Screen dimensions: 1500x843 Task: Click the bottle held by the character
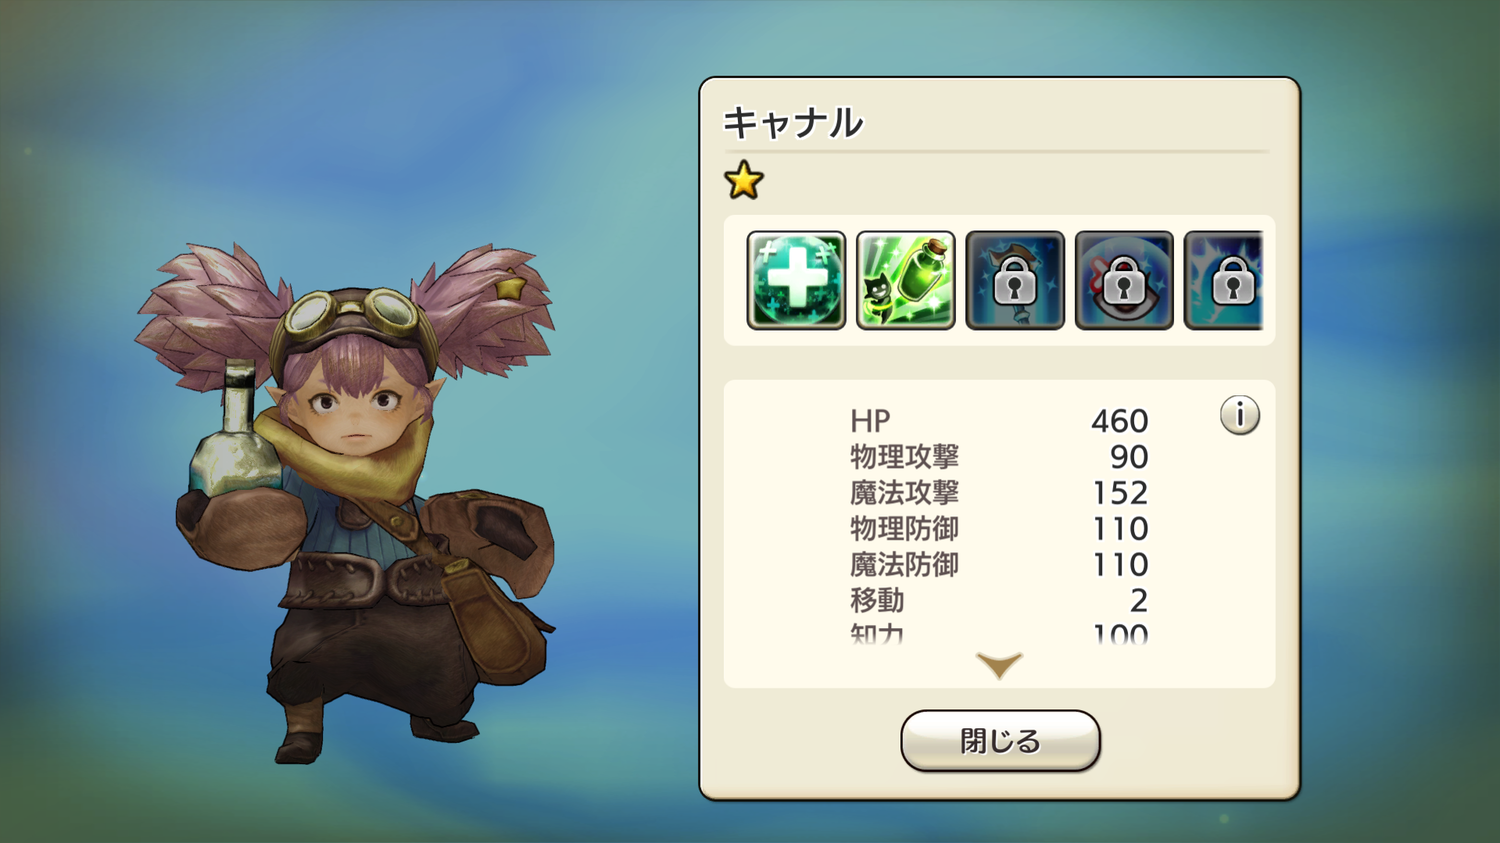[236, 430]
